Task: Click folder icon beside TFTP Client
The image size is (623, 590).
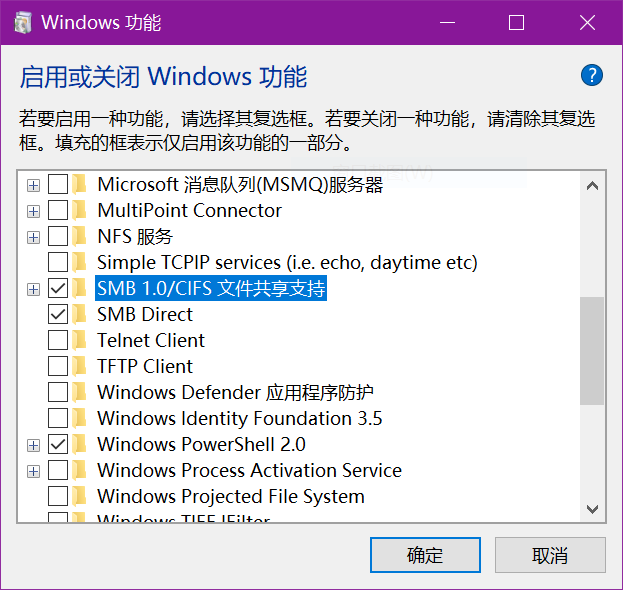Action: [x=80, y=366]
